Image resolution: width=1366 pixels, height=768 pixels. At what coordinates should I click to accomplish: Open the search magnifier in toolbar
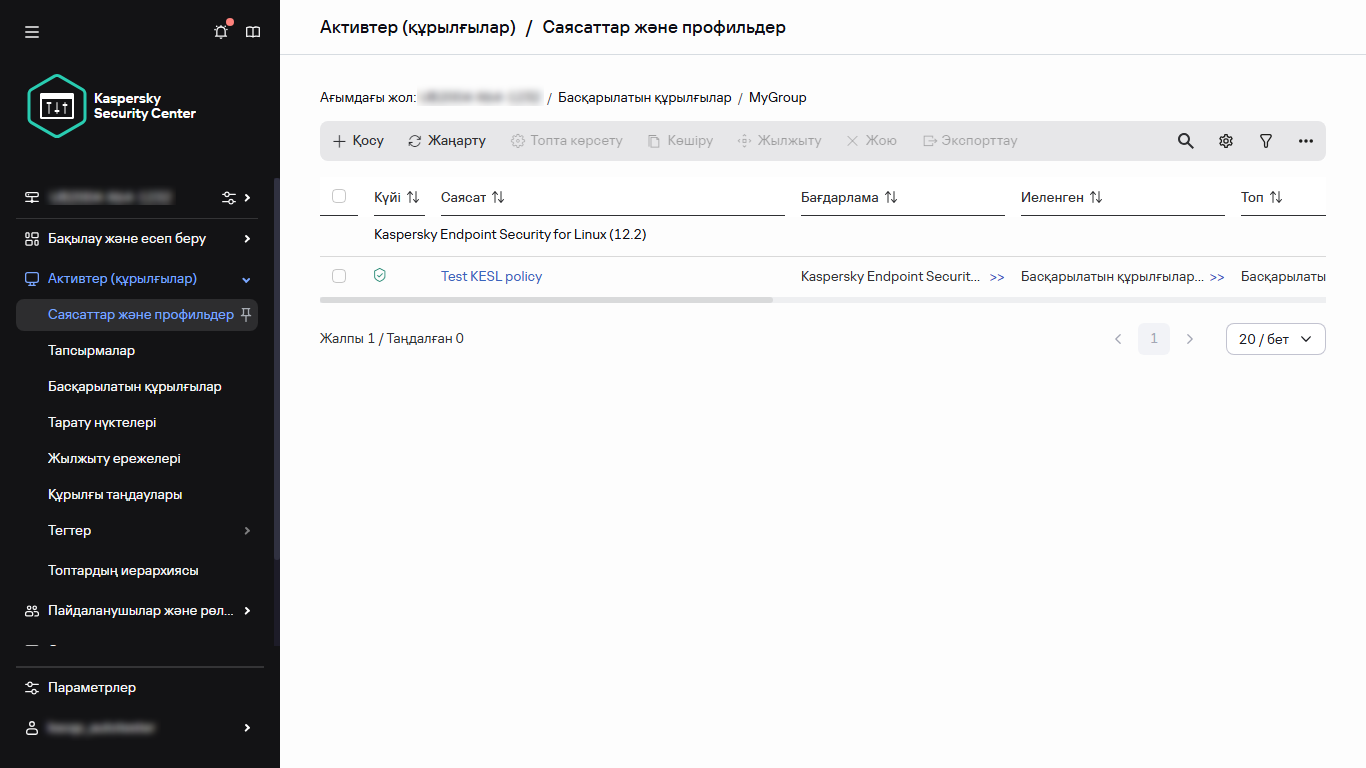1185,141
